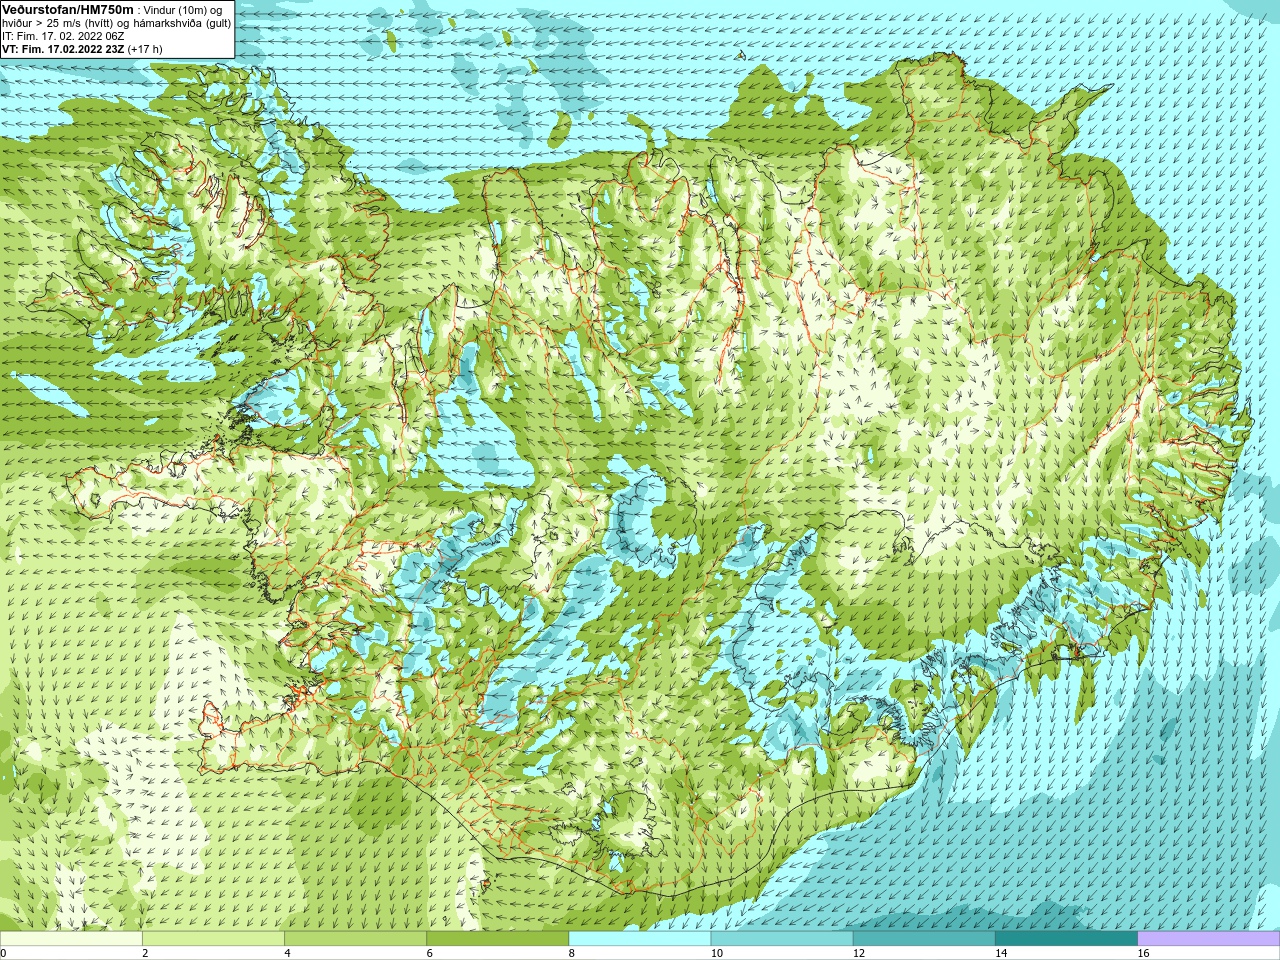Viewport: 1280px width, 960px height.
Task: Click the legend tick label '2'
Action: [145, 953]
